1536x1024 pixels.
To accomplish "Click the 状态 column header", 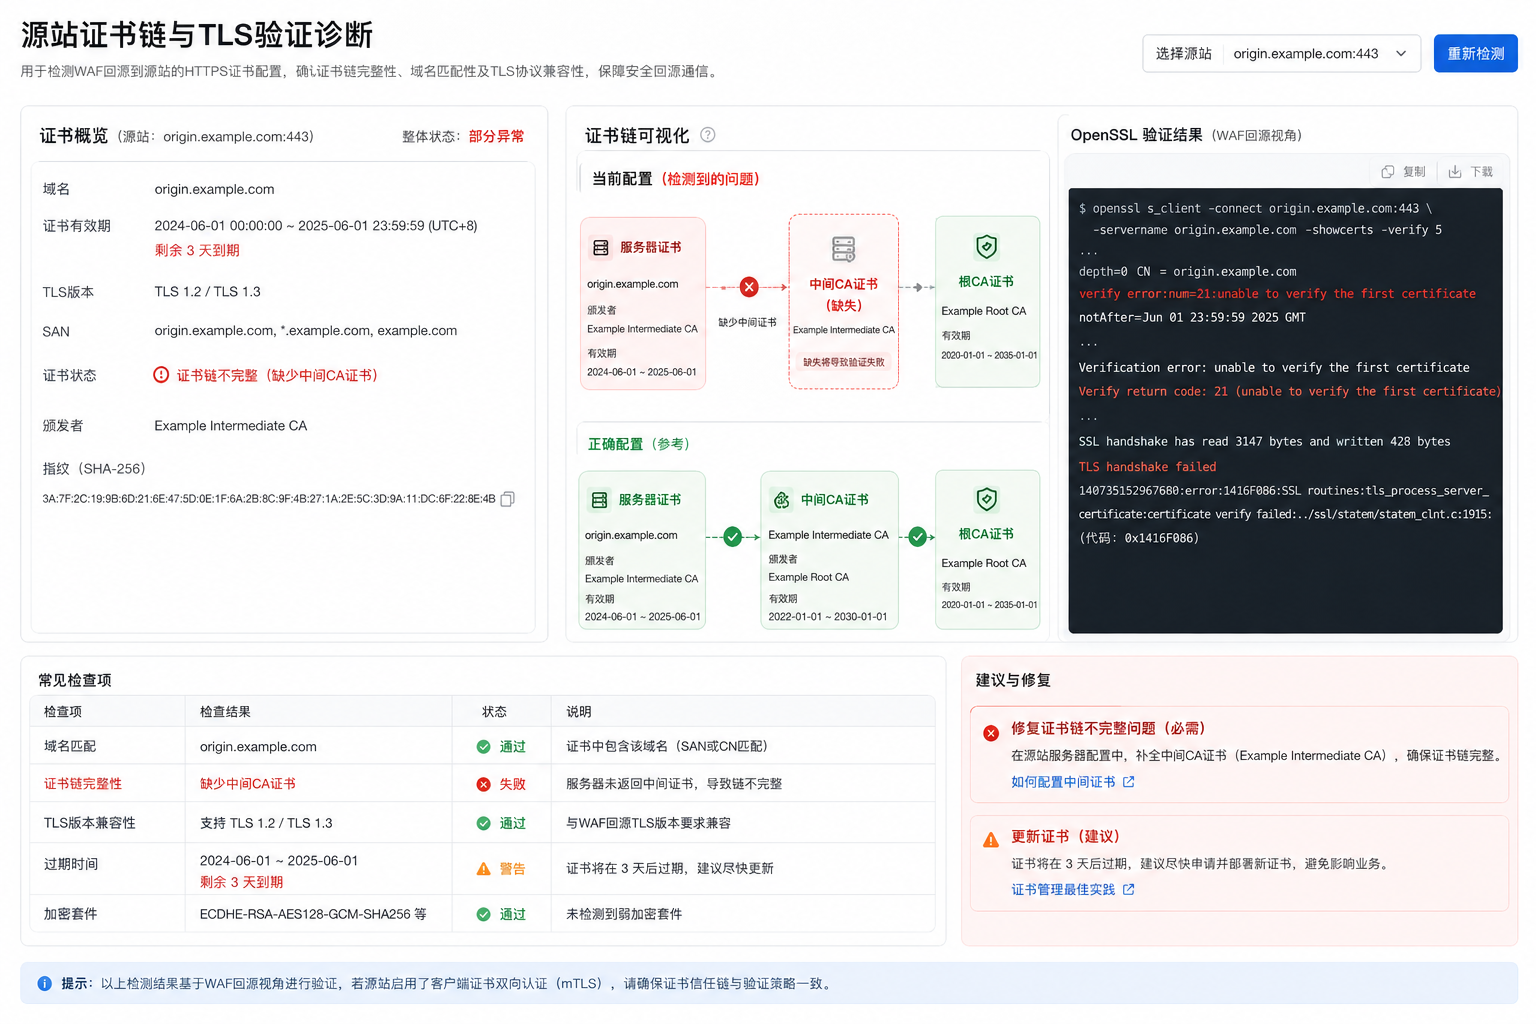I will click(494, 712).
